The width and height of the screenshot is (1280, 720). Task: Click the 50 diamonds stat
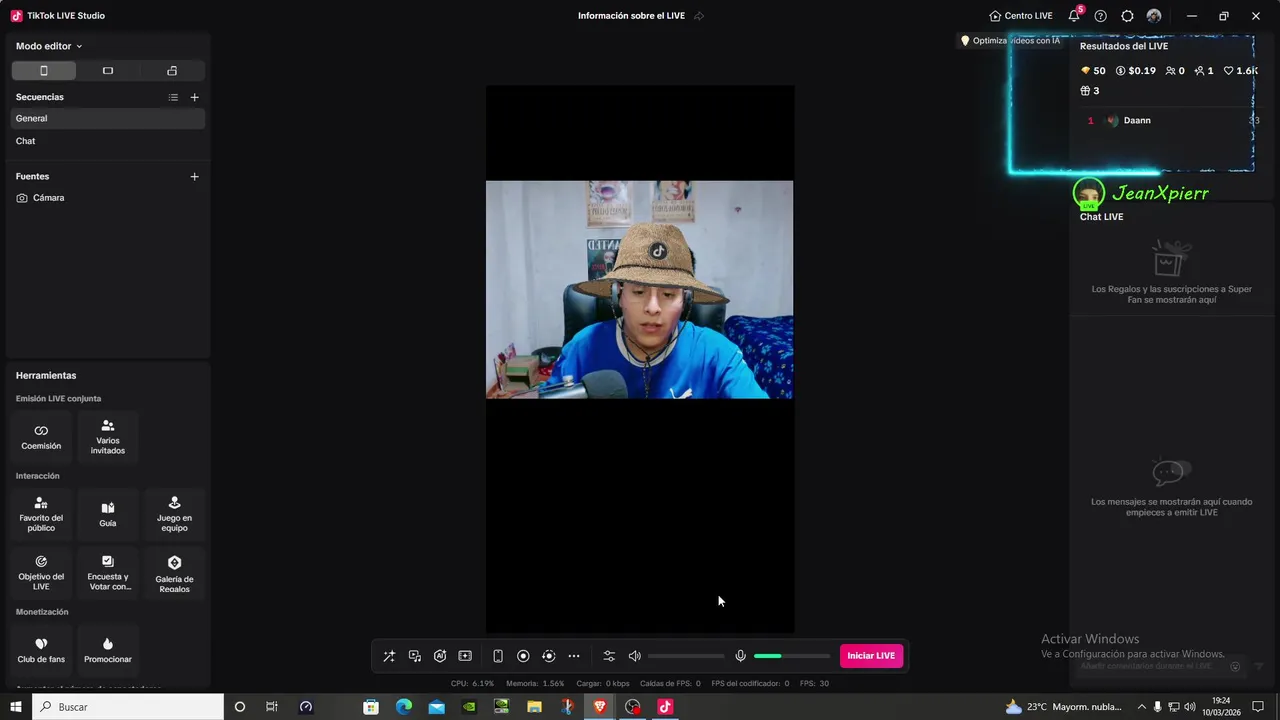coord(1093,71)
